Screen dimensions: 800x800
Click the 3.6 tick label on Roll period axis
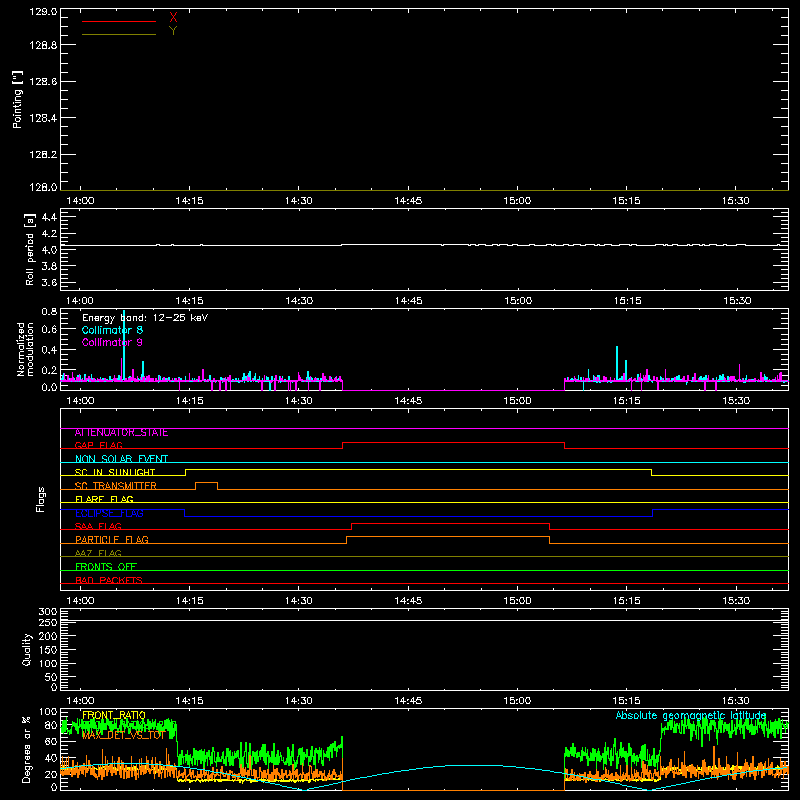pyautogui.click(x=49, y=283)
